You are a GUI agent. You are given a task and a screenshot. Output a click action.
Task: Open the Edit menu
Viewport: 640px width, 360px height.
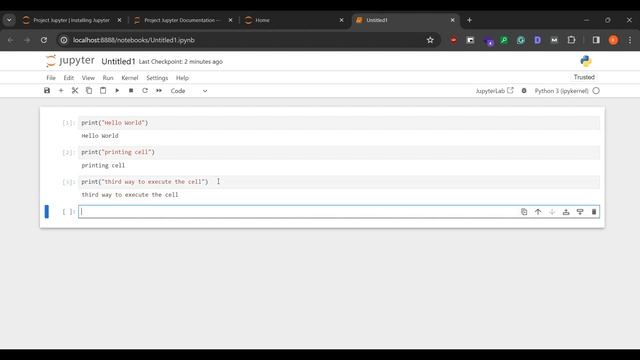[x=69, y=78]
